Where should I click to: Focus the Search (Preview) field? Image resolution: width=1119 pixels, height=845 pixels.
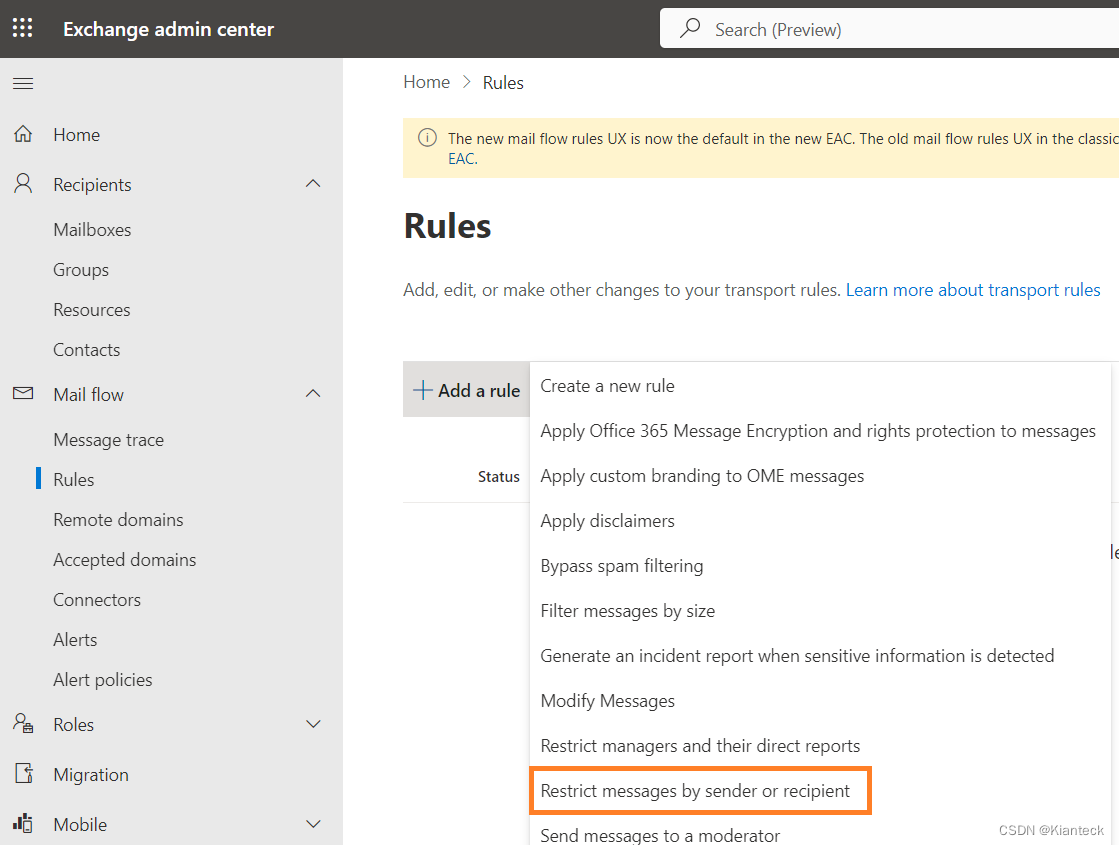(889, 29)
